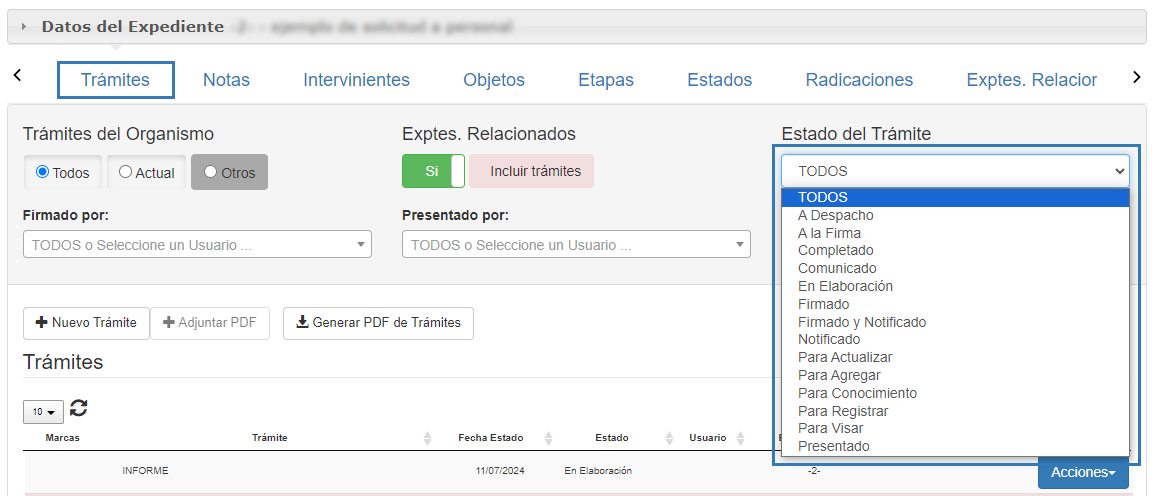Select the Todos radio button
1156x496 pixels.
(x=43, y=172)
